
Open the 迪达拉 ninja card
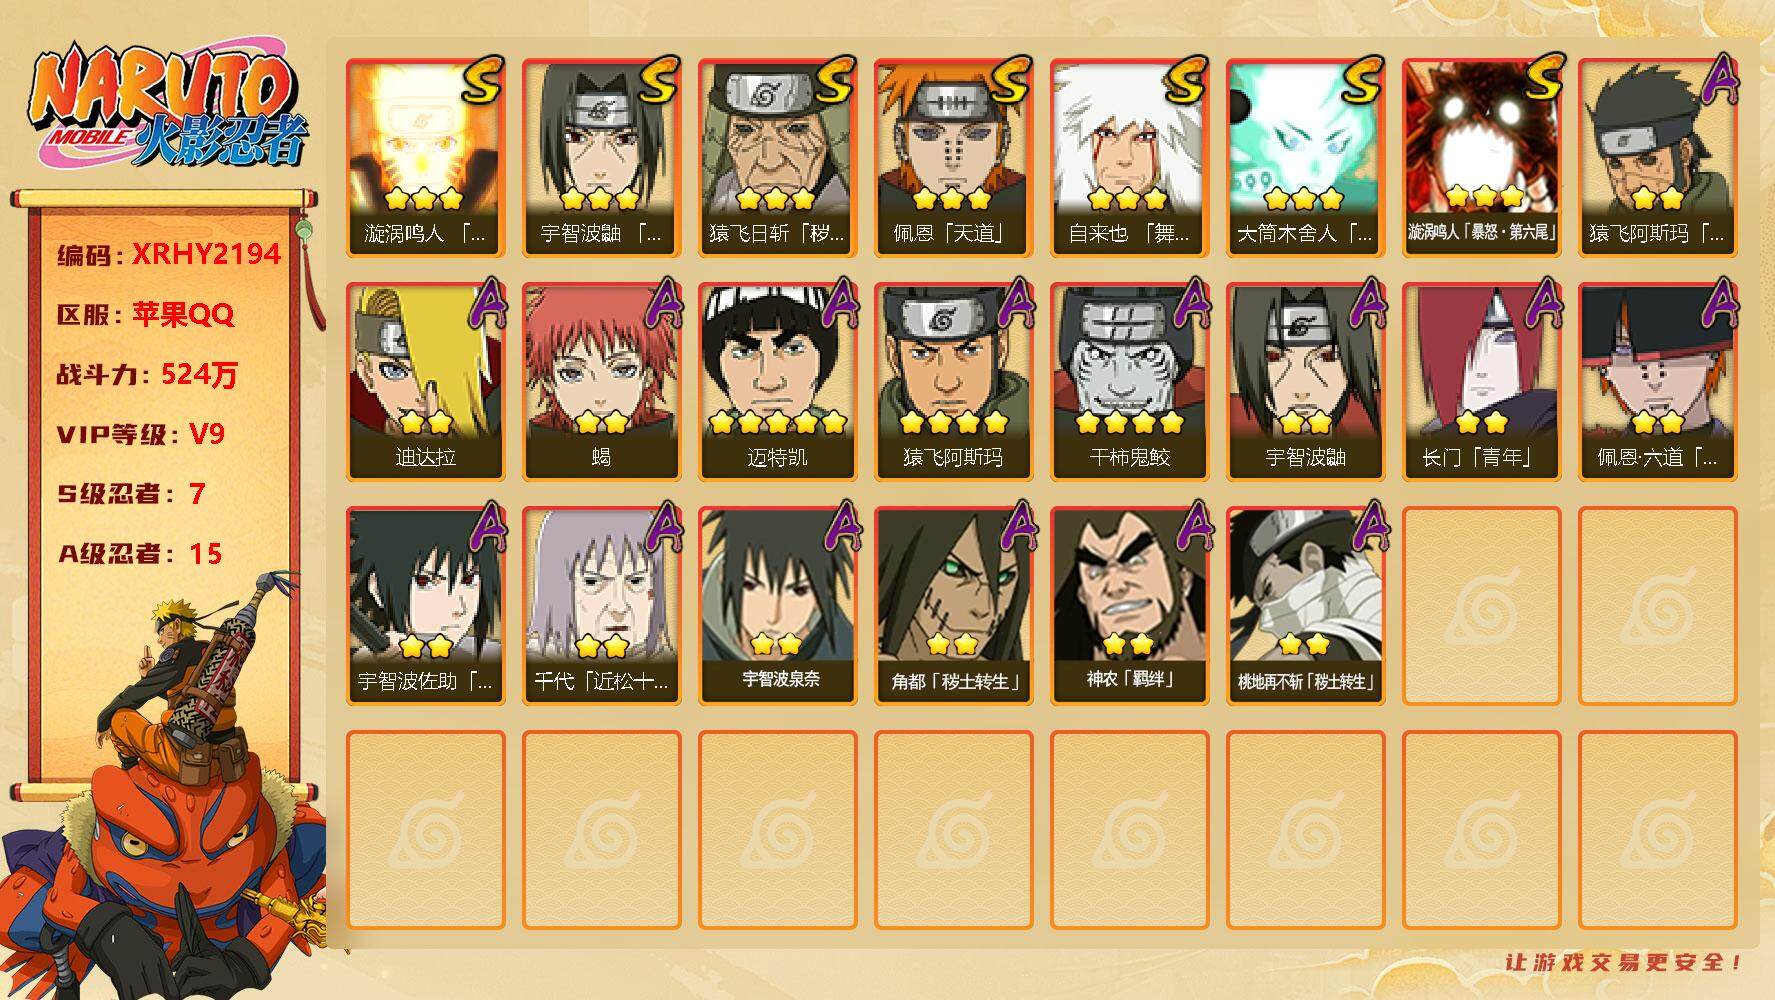click(x=425, y=382)
